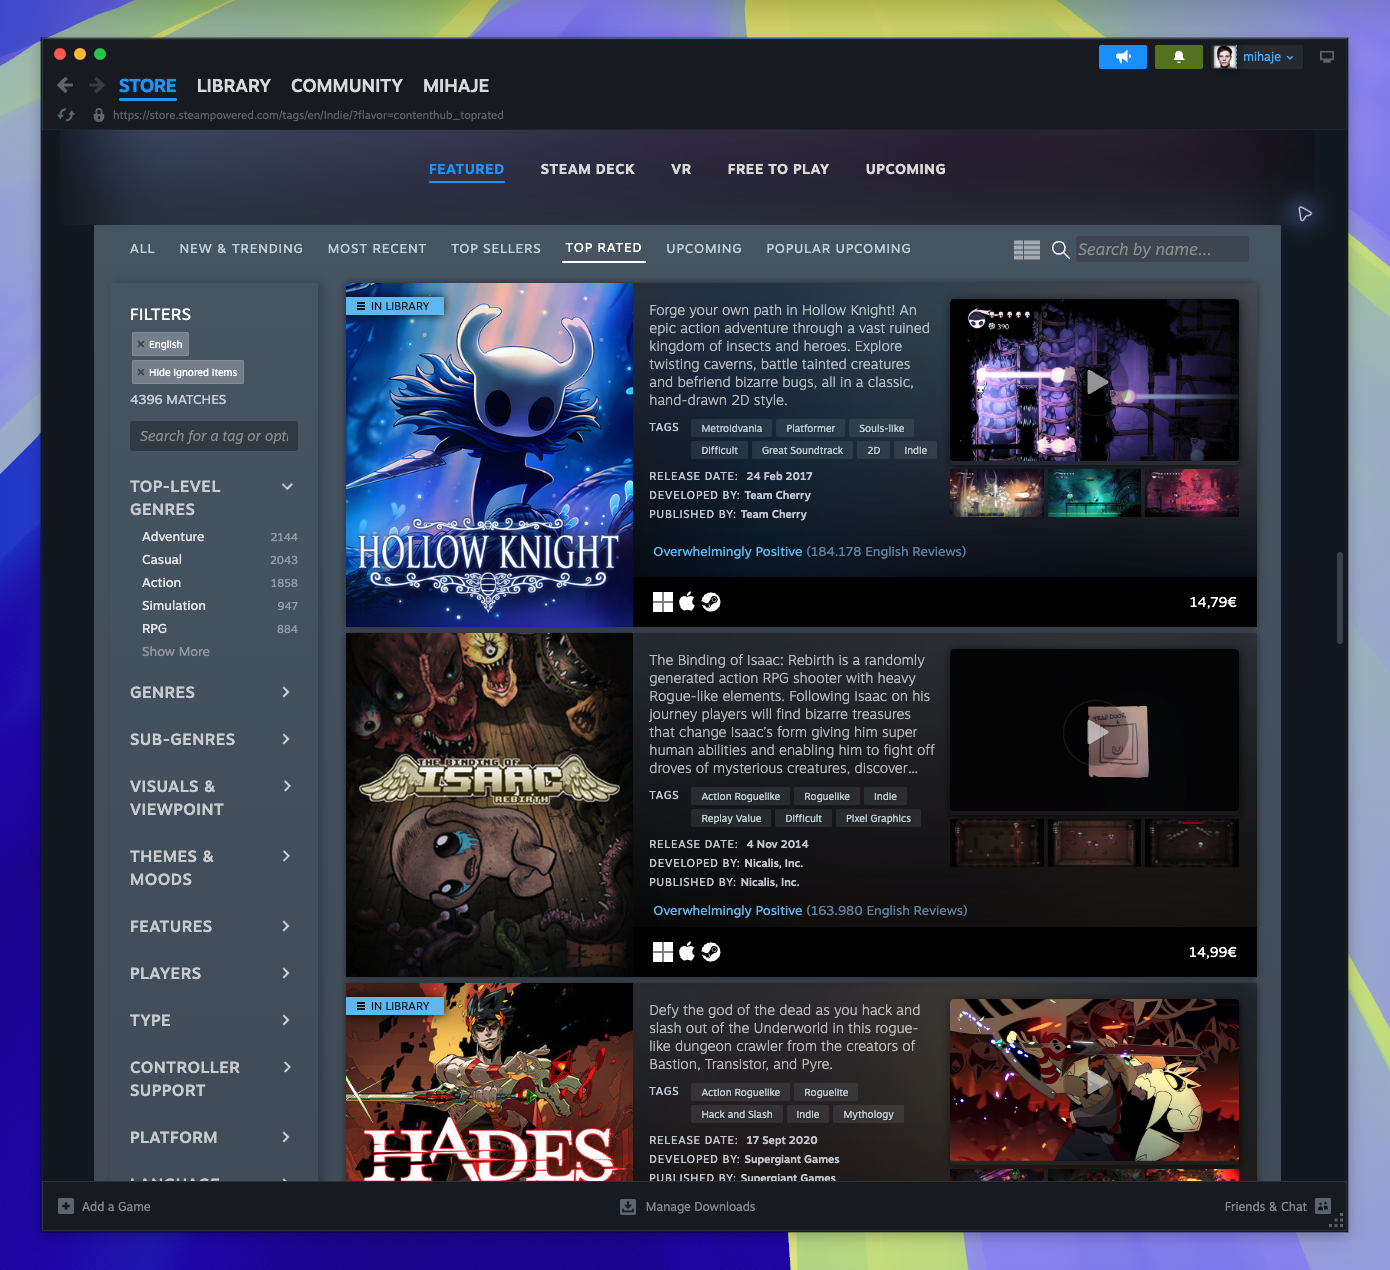
Task: Click the site lock icon beside URL
Action: [x=99, y=115]
